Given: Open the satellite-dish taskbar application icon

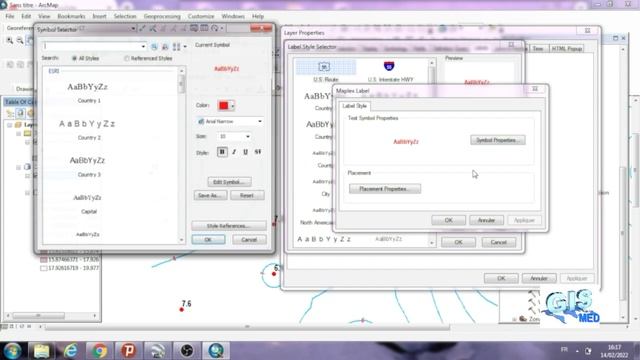Looking at the screenshot, I should click(157, 351).
